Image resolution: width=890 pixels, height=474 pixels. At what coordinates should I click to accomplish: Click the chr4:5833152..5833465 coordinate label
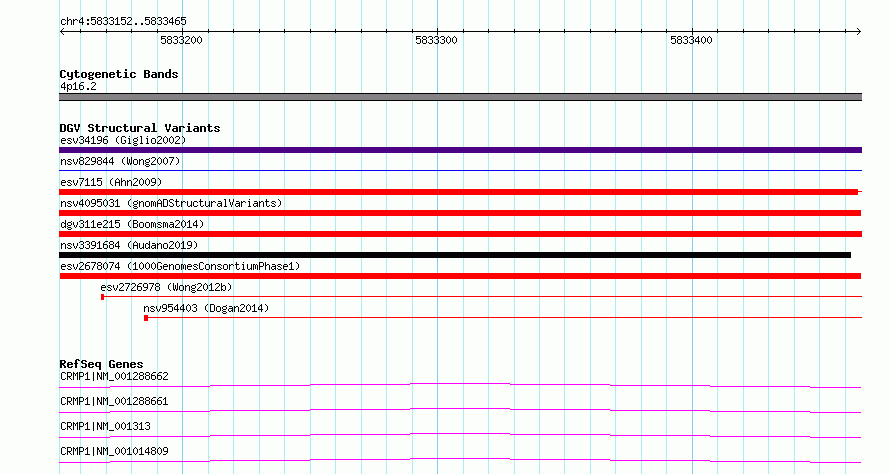(123, 21)
